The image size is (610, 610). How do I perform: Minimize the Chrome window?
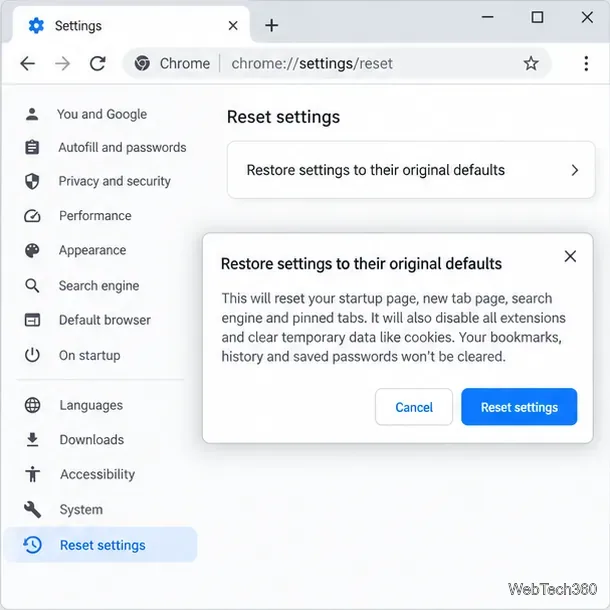tap(487, 17)
